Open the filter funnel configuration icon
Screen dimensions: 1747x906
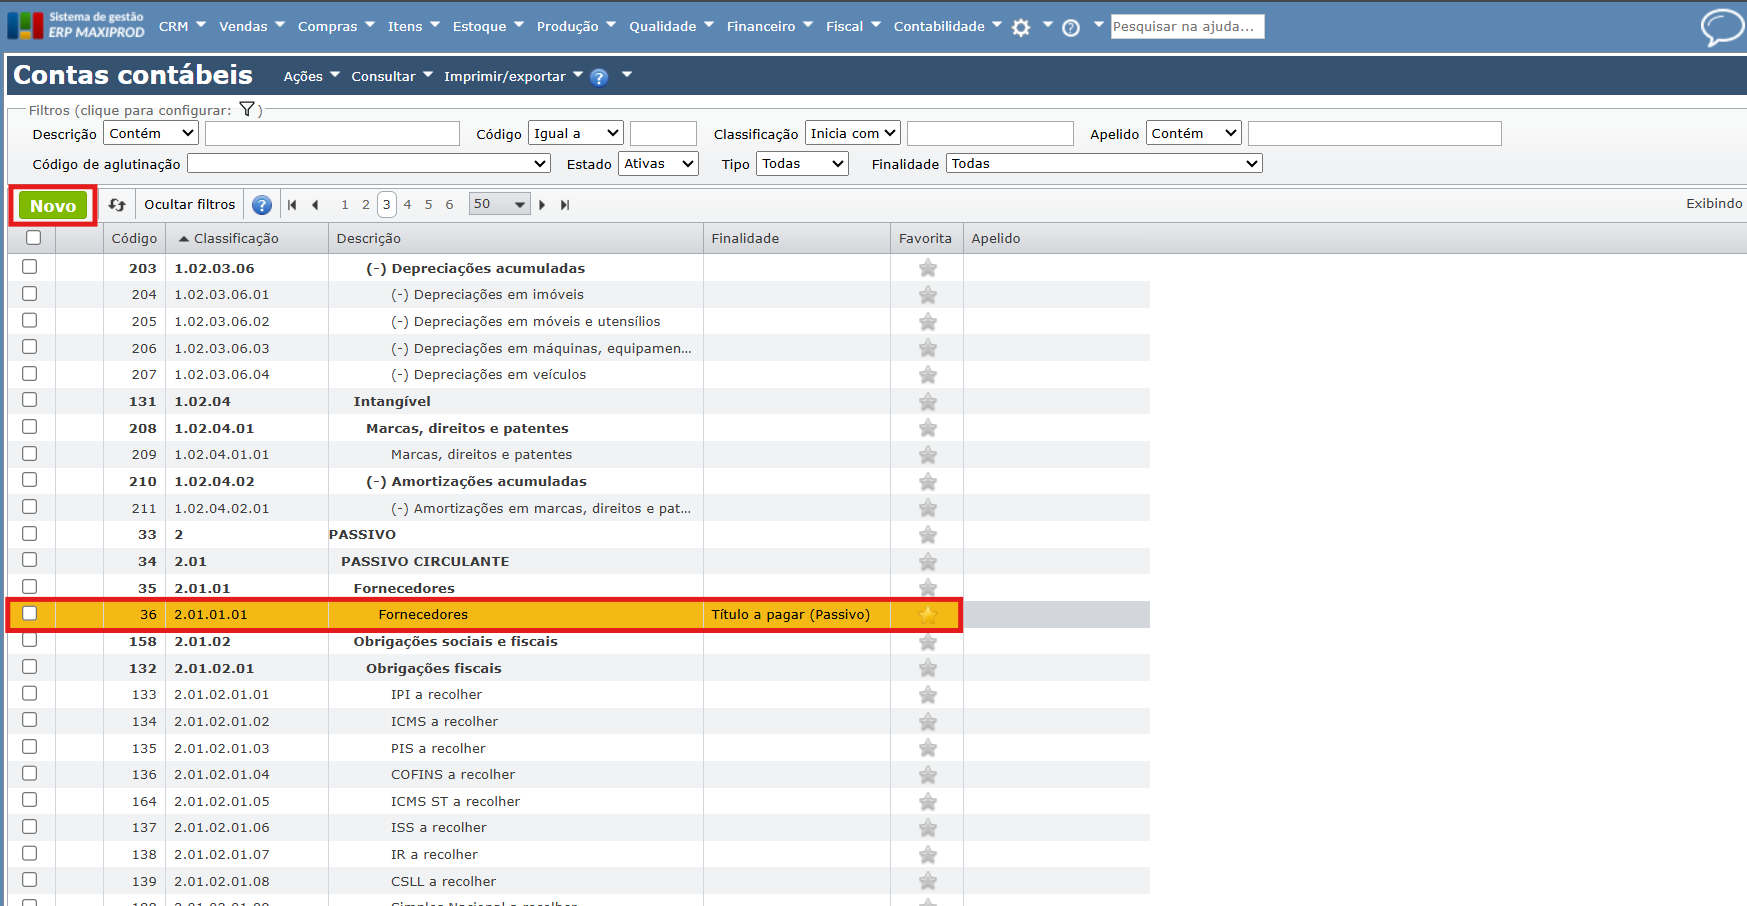(247, 110)
